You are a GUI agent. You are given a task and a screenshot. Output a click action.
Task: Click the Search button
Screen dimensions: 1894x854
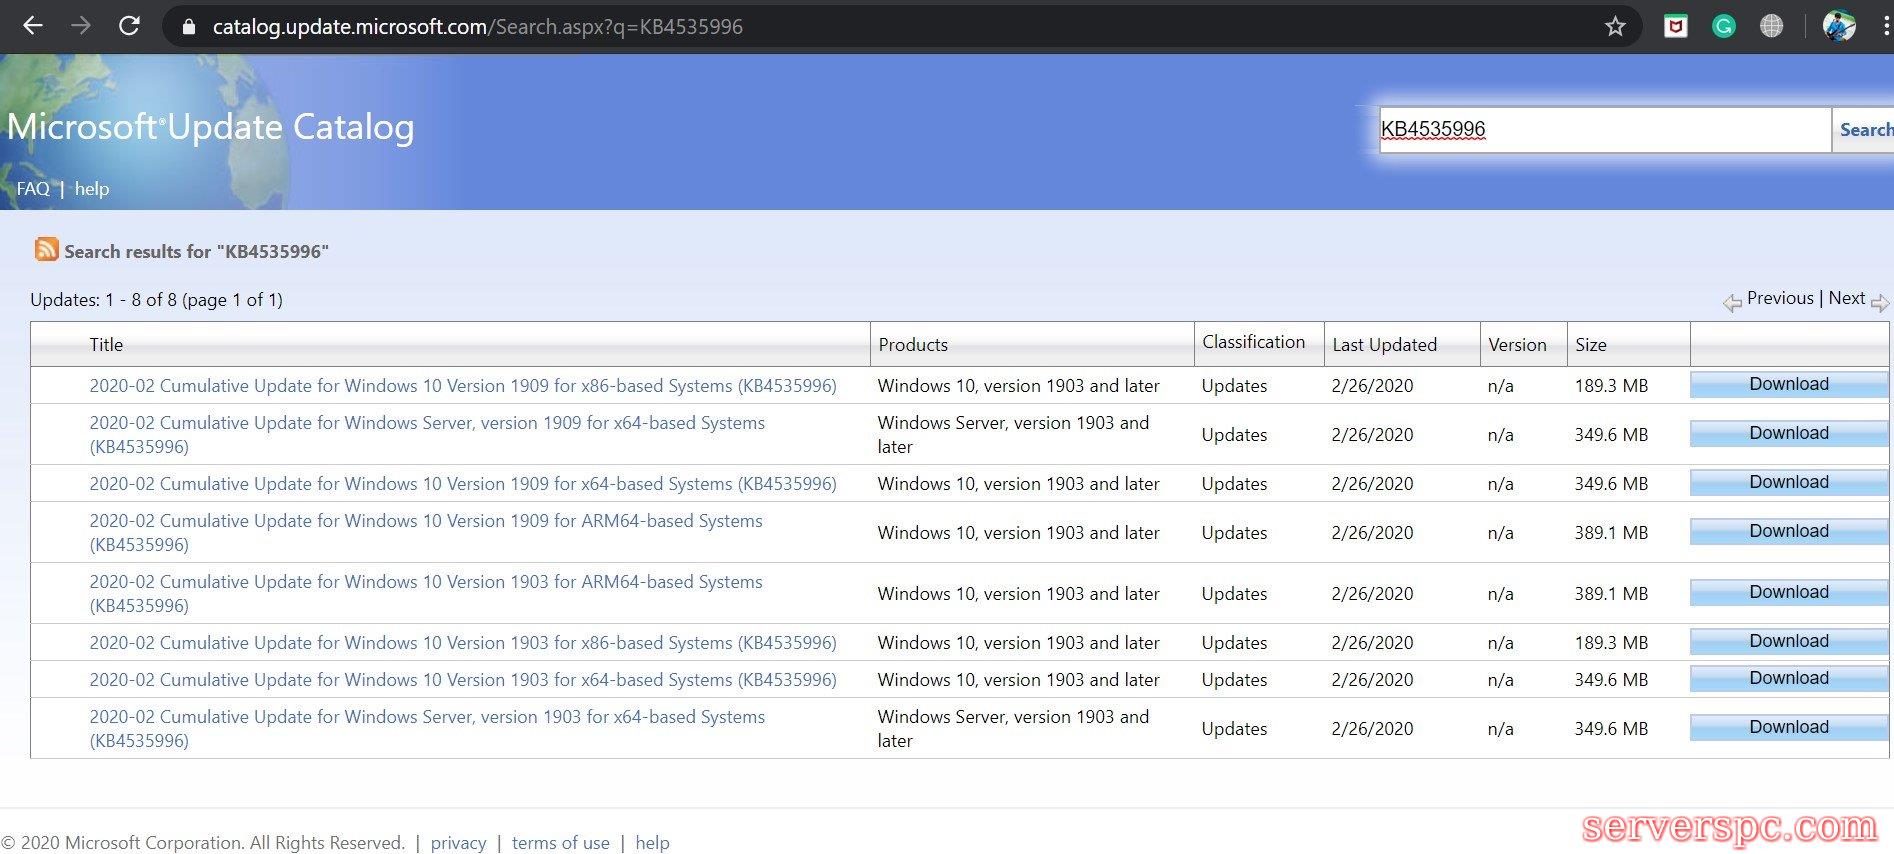click(x=1864, y=130)
